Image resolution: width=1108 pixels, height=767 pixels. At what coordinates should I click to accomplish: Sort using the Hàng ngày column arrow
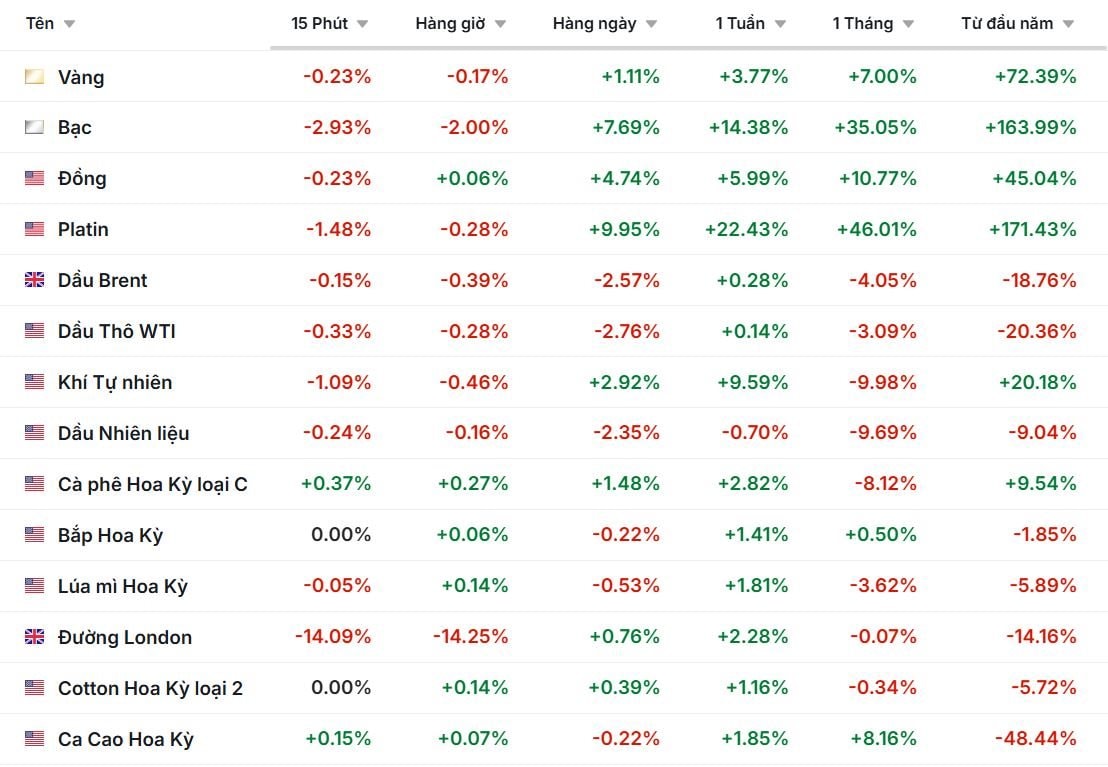pyautogui.click(x=651, y=24)
